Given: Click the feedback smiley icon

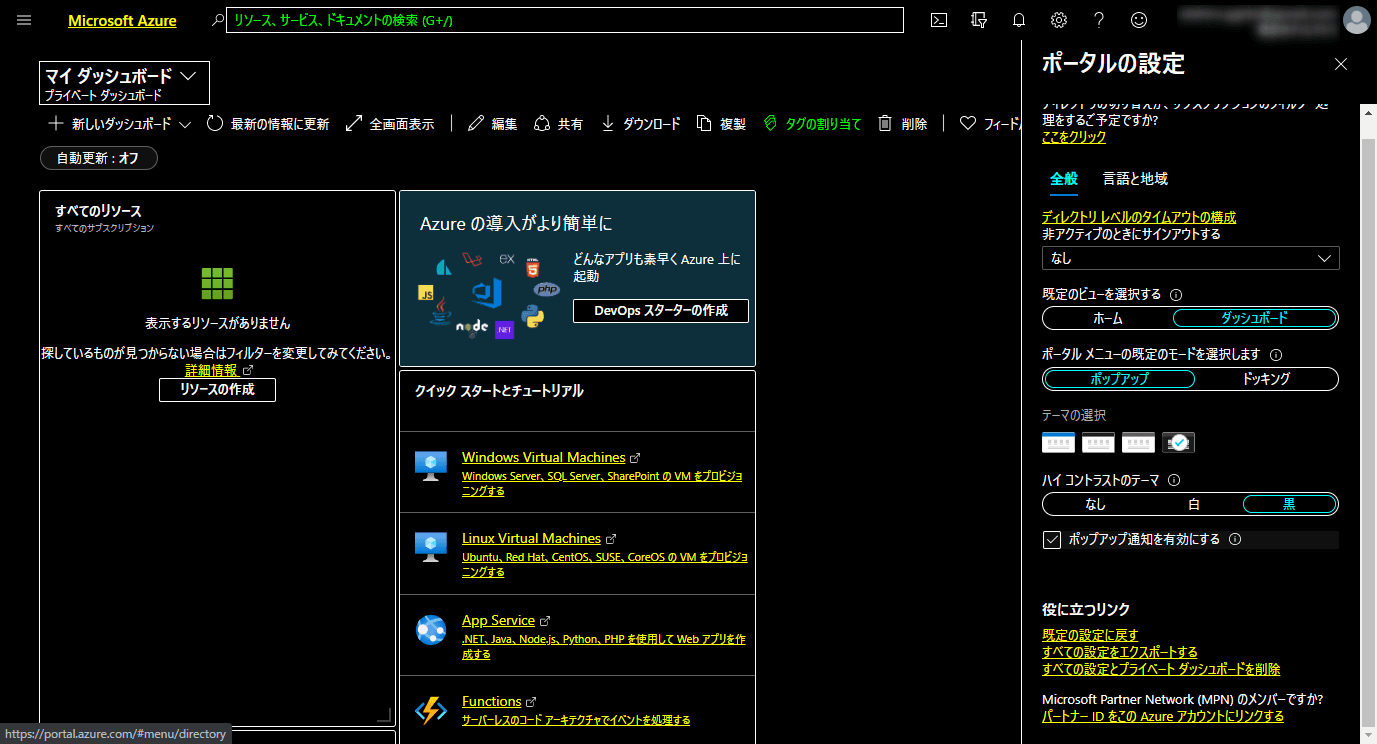Looking at the screenshot, I should (x=1139, y=20).
